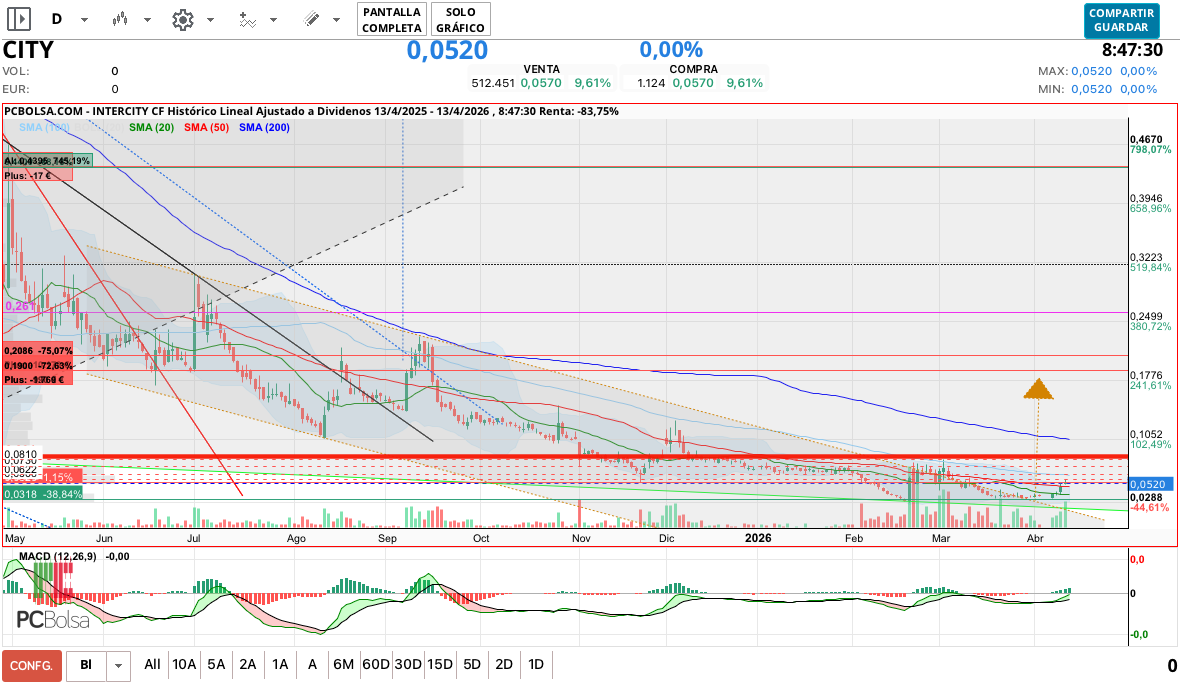Viewport: 1180px width, 688px height.
Task: Toggle the SMA (50) indicator label
Action: tap(207, 127)
